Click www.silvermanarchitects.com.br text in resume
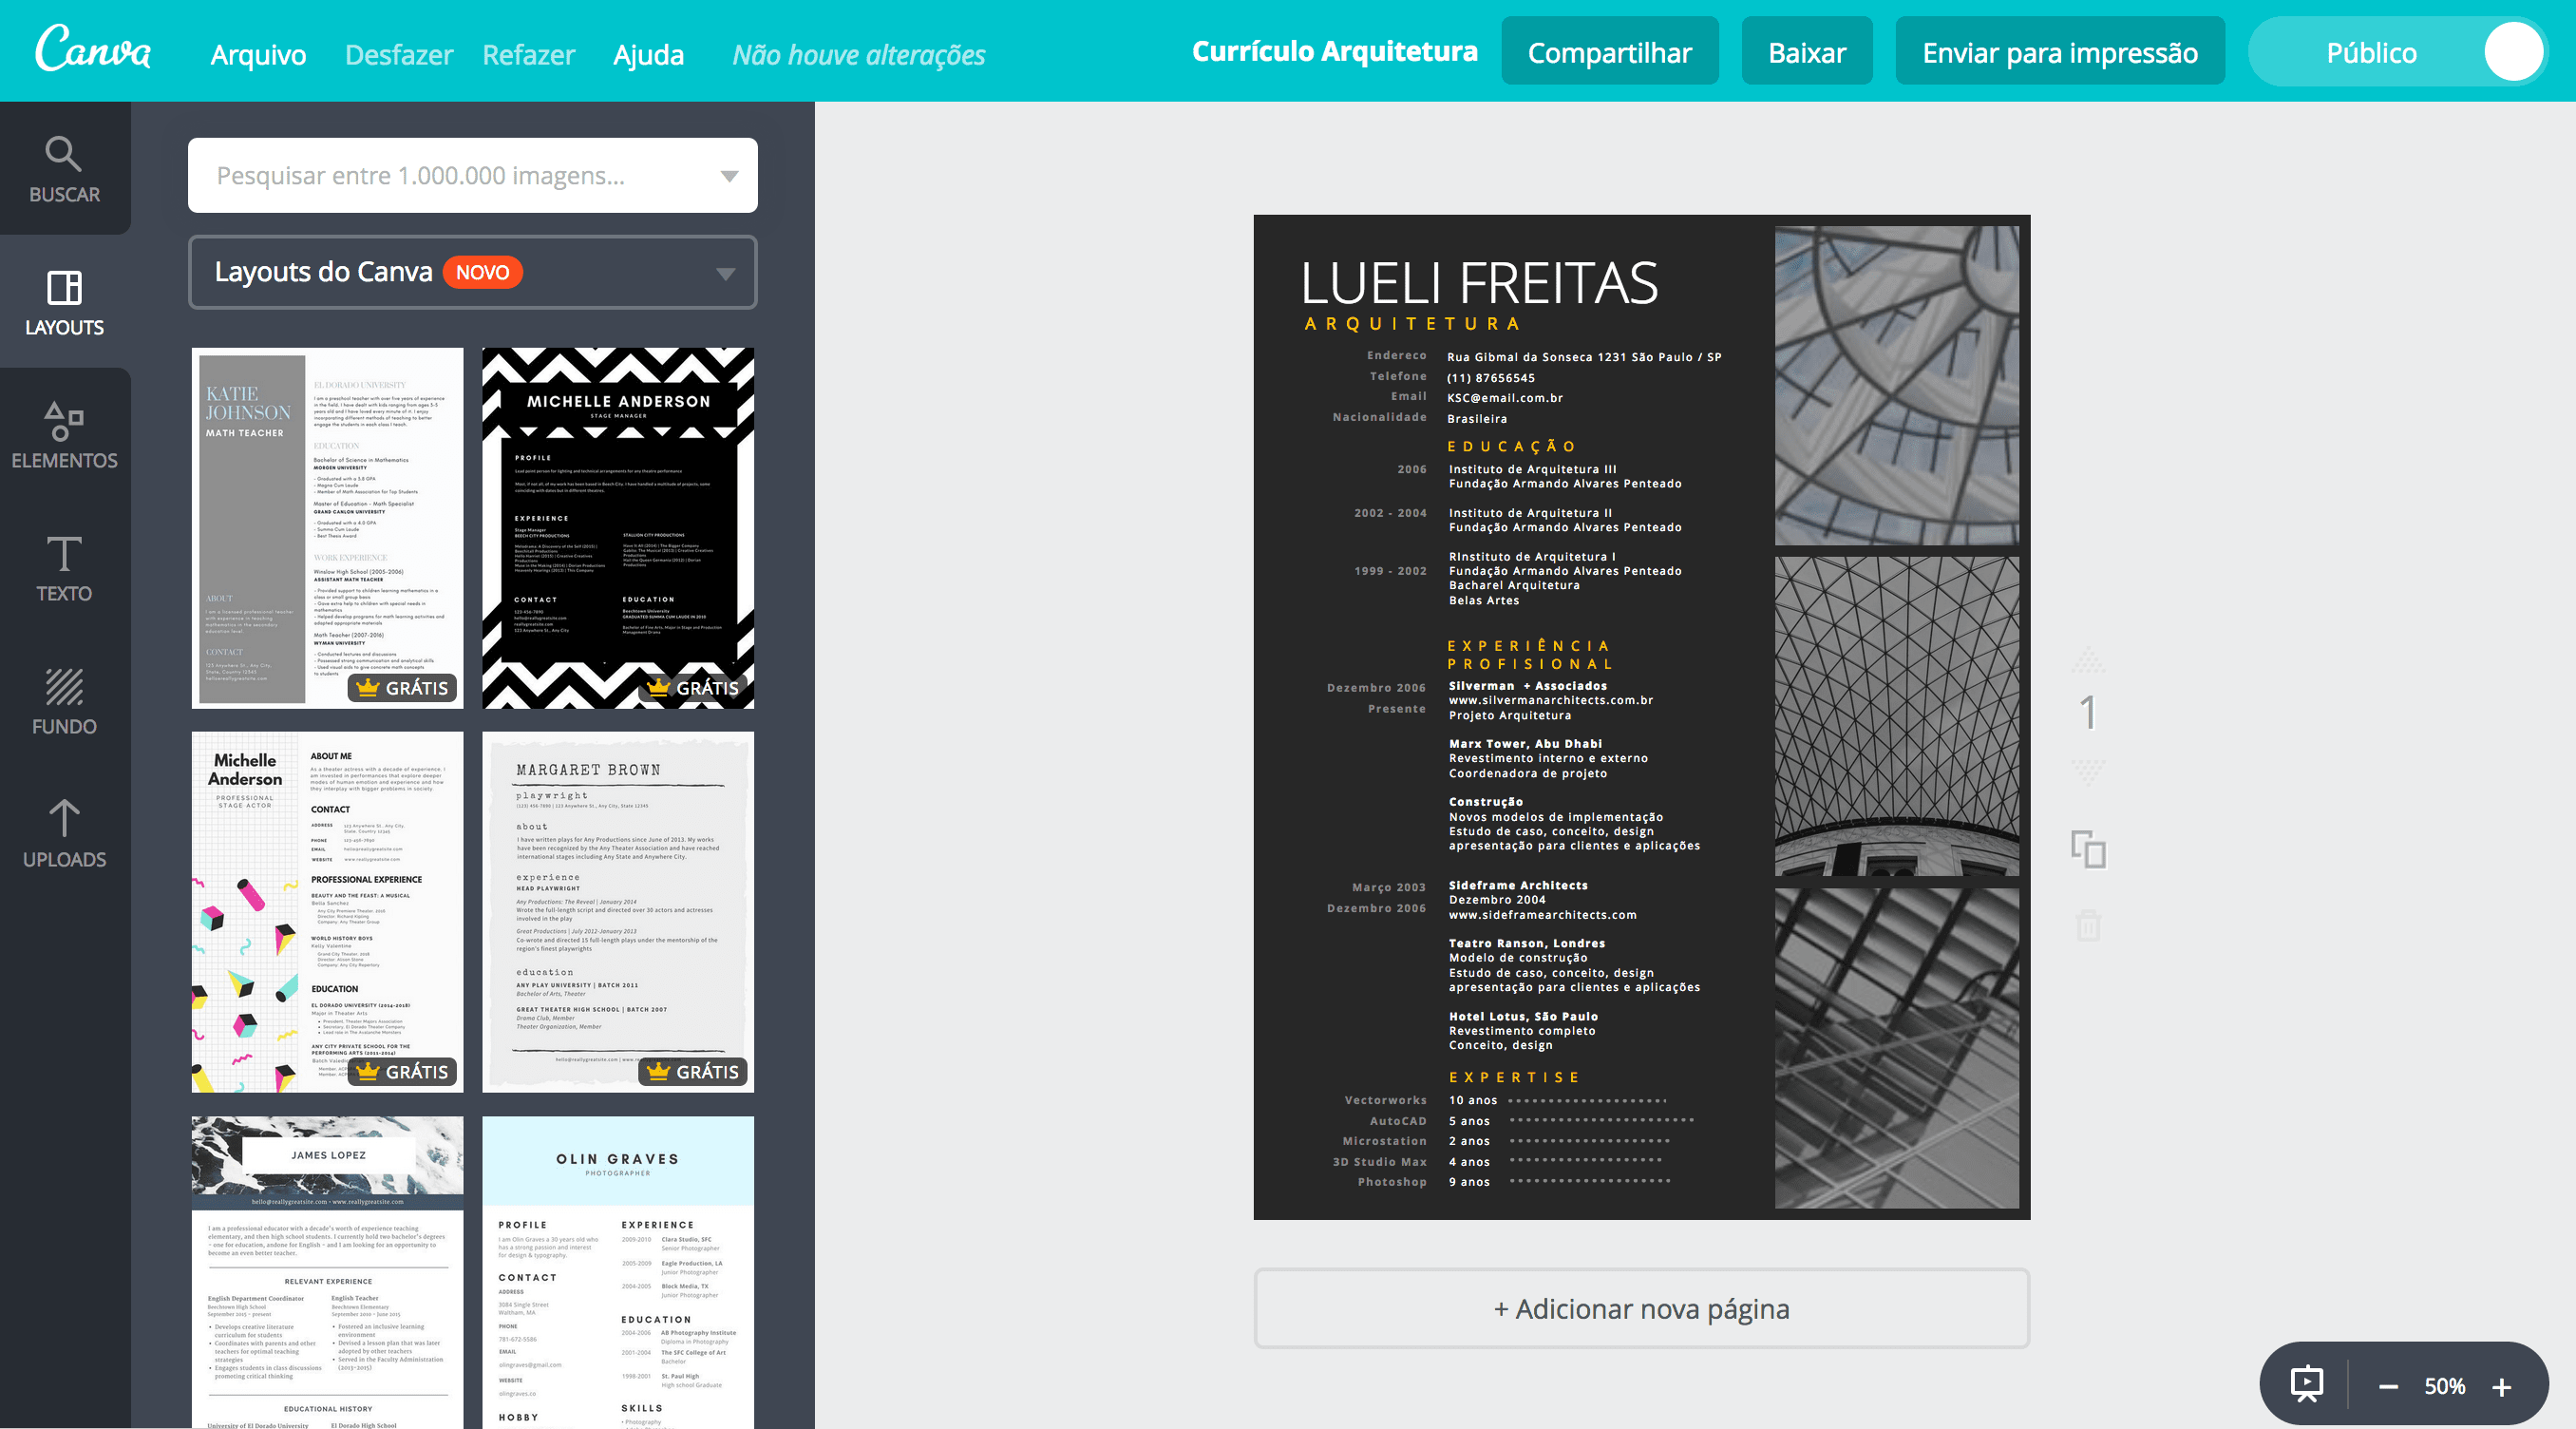This screenshot has height=1429, width=2576. (1550, 700)
